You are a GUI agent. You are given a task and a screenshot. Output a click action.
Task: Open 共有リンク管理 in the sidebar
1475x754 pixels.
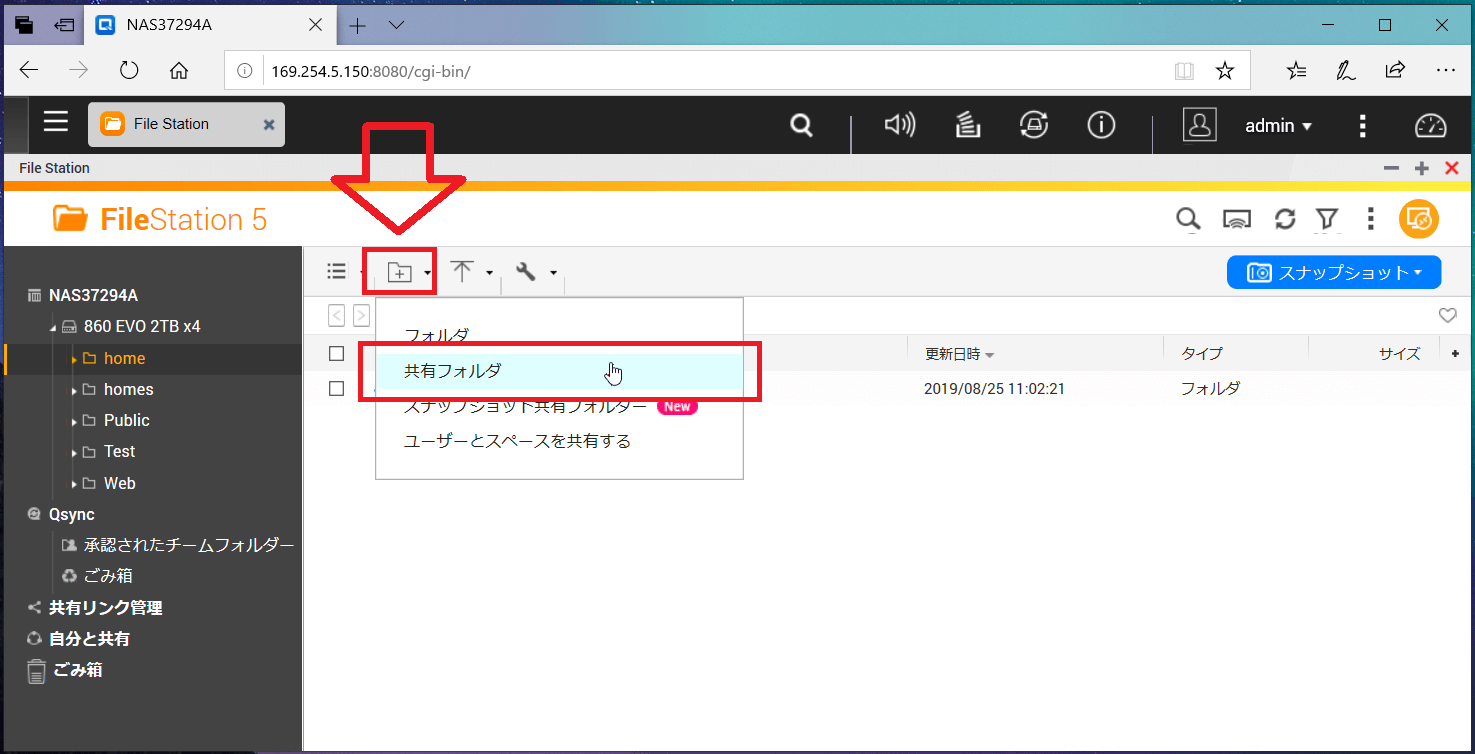click(x=105, y=608)
